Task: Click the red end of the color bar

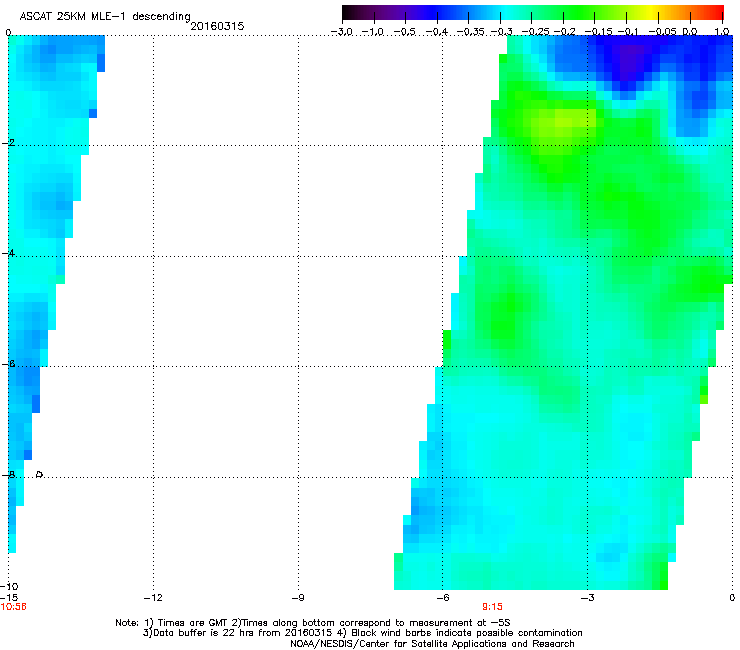Action: click(715, 12)
